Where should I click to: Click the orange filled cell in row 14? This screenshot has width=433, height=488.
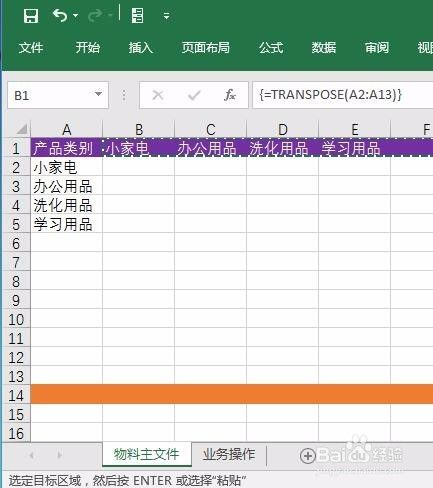click(232, 394)
